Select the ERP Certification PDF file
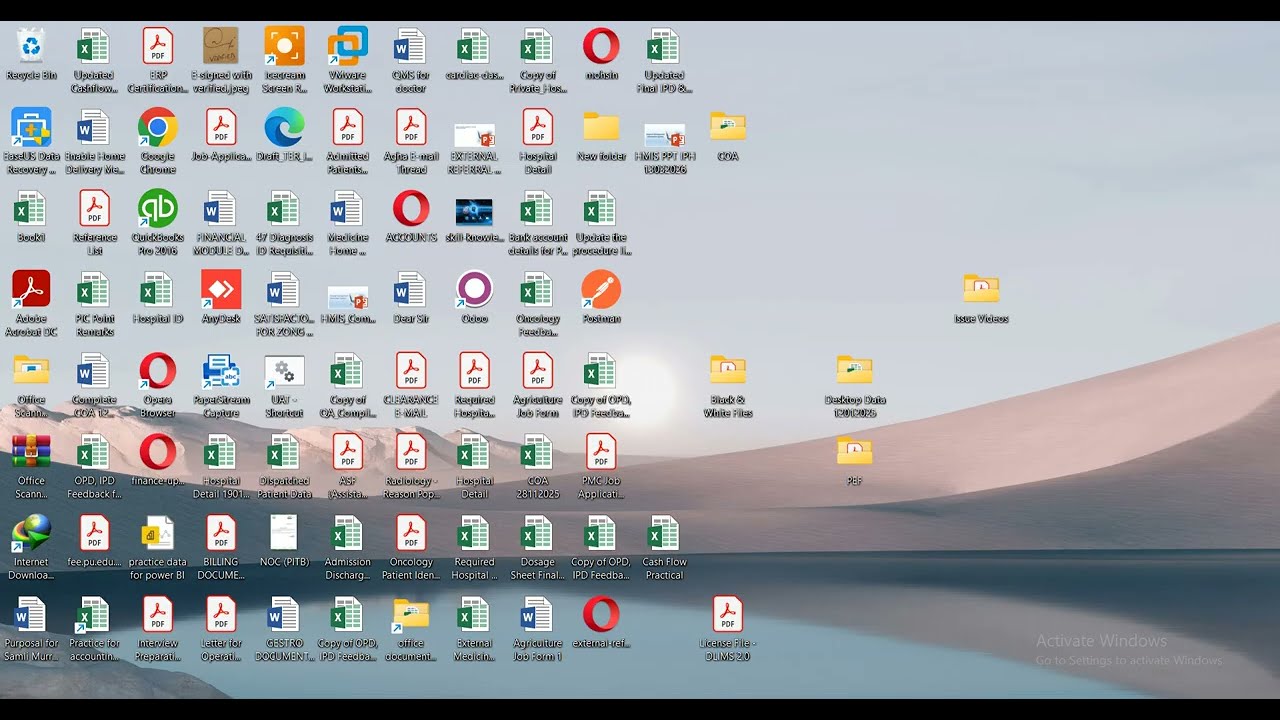This screenshot has width=1280, height=720. tap(158, 46)
